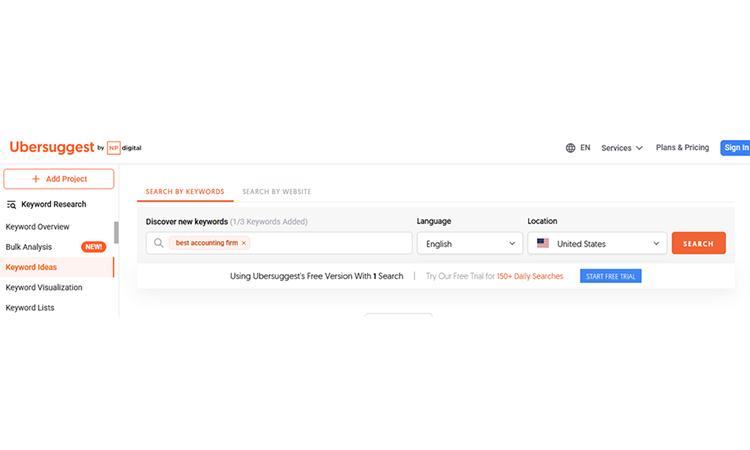Remove the 'best accounting firm' keyword tag

[243, 243]
